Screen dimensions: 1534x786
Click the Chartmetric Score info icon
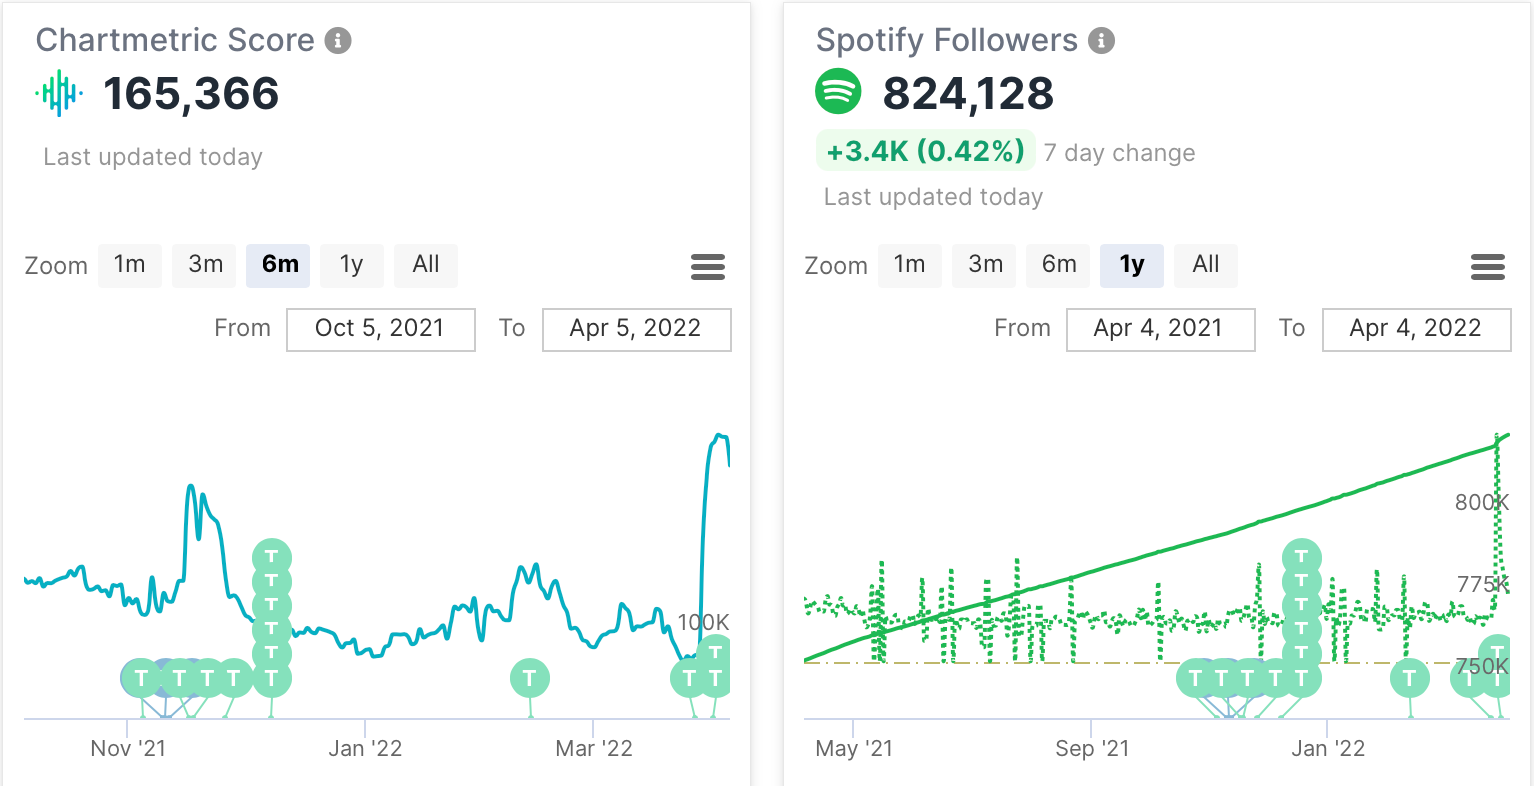coord(339,41)
